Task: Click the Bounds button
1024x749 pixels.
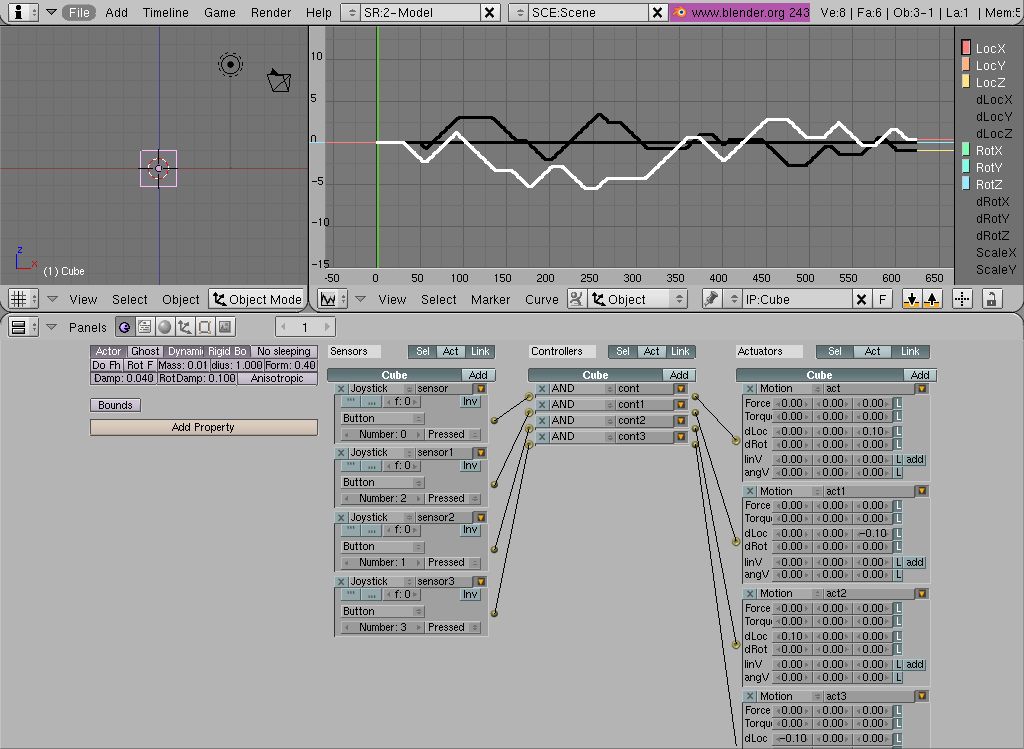Action: tap(115, 405)
